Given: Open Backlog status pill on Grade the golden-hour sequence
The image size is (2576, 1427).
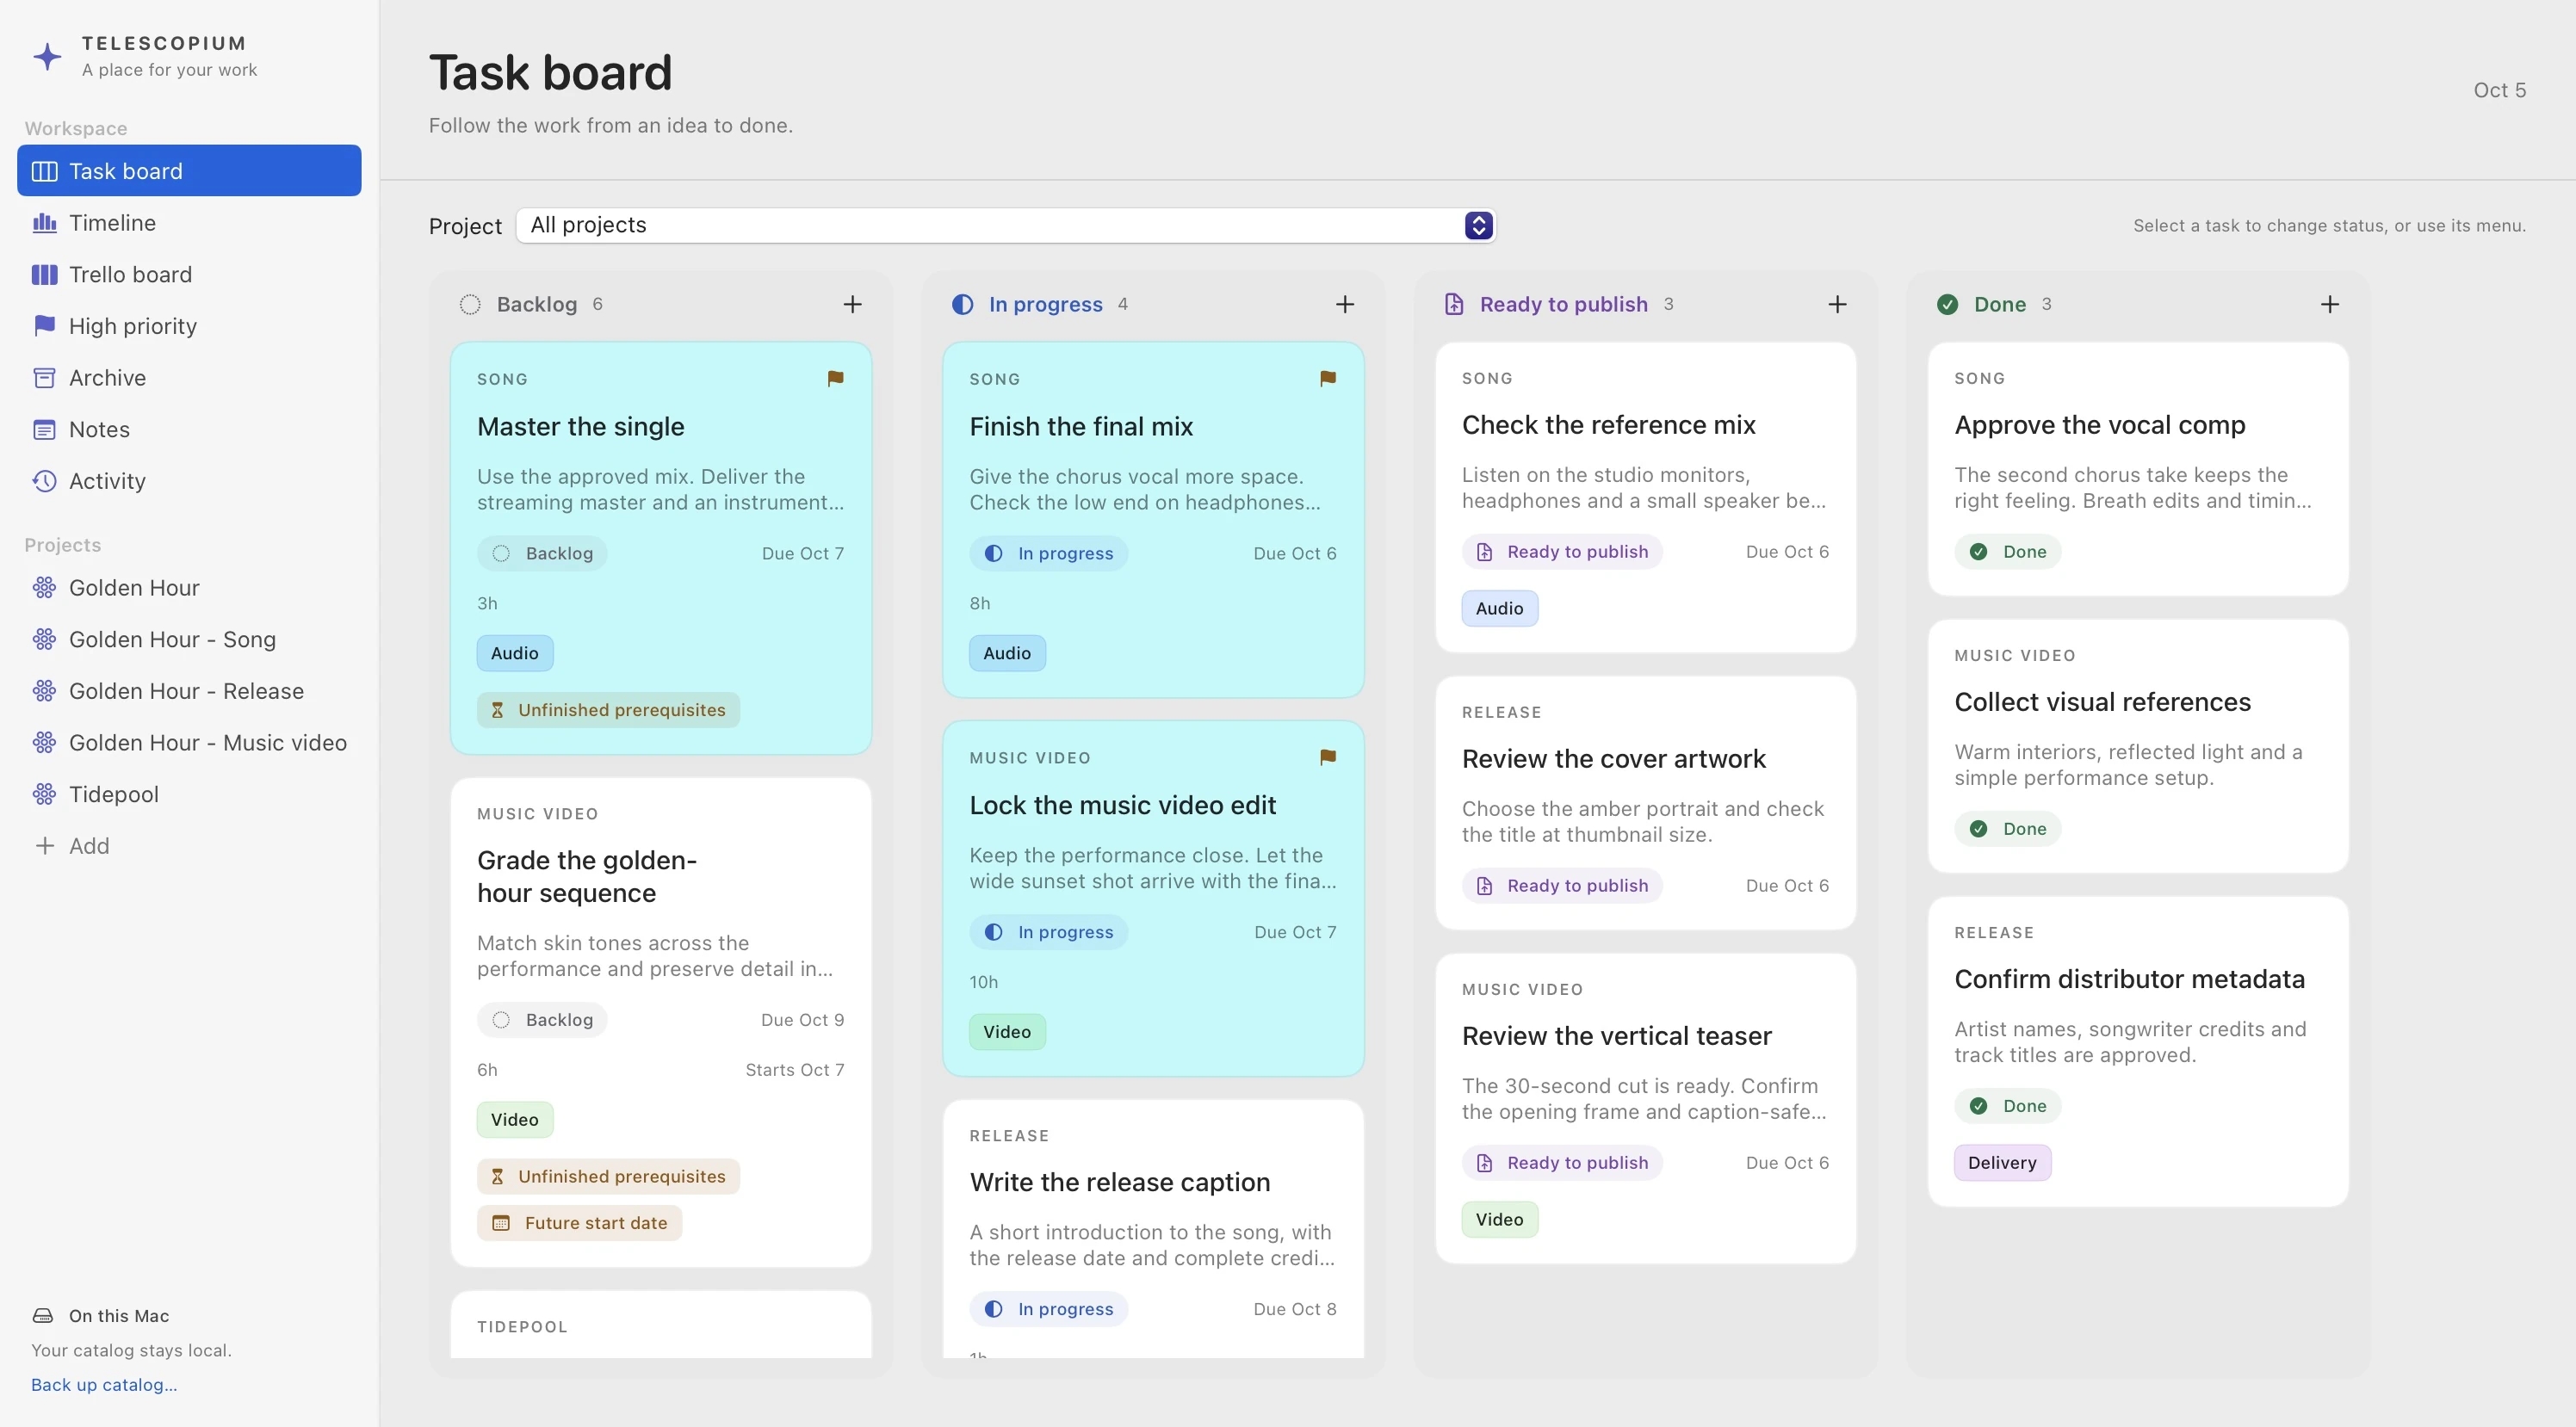Looking at the screenshot, I should click(x=542, y=1019).
